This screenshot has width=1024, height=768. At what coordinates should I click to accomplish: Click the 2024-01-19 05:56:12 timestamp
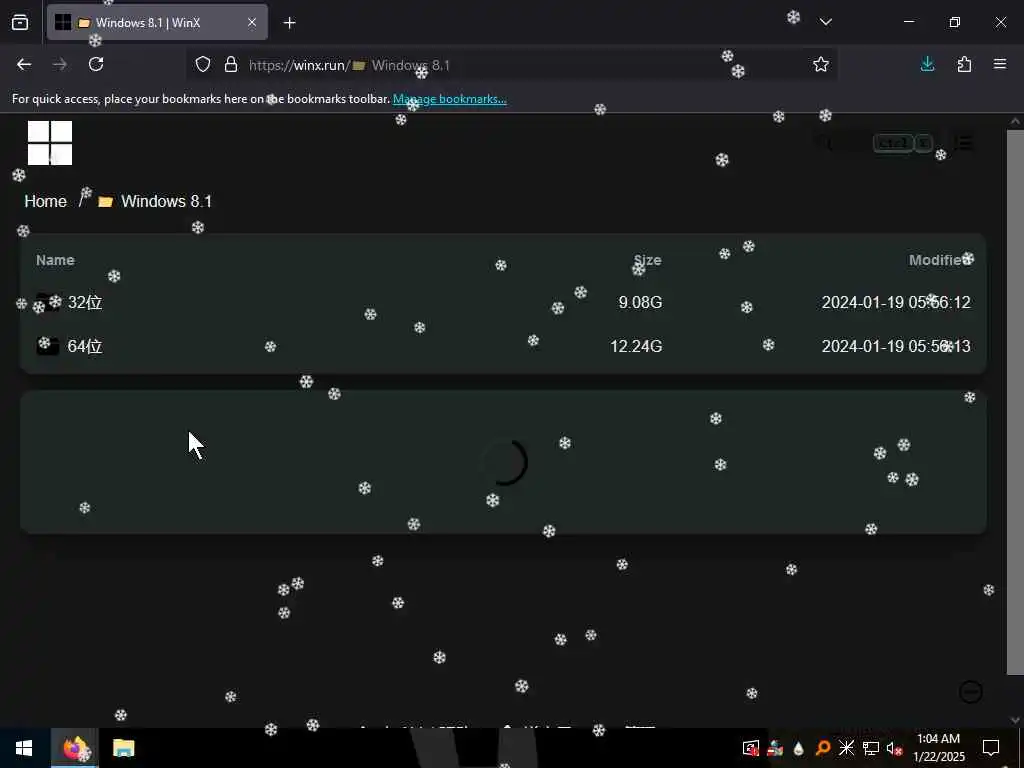896,302
